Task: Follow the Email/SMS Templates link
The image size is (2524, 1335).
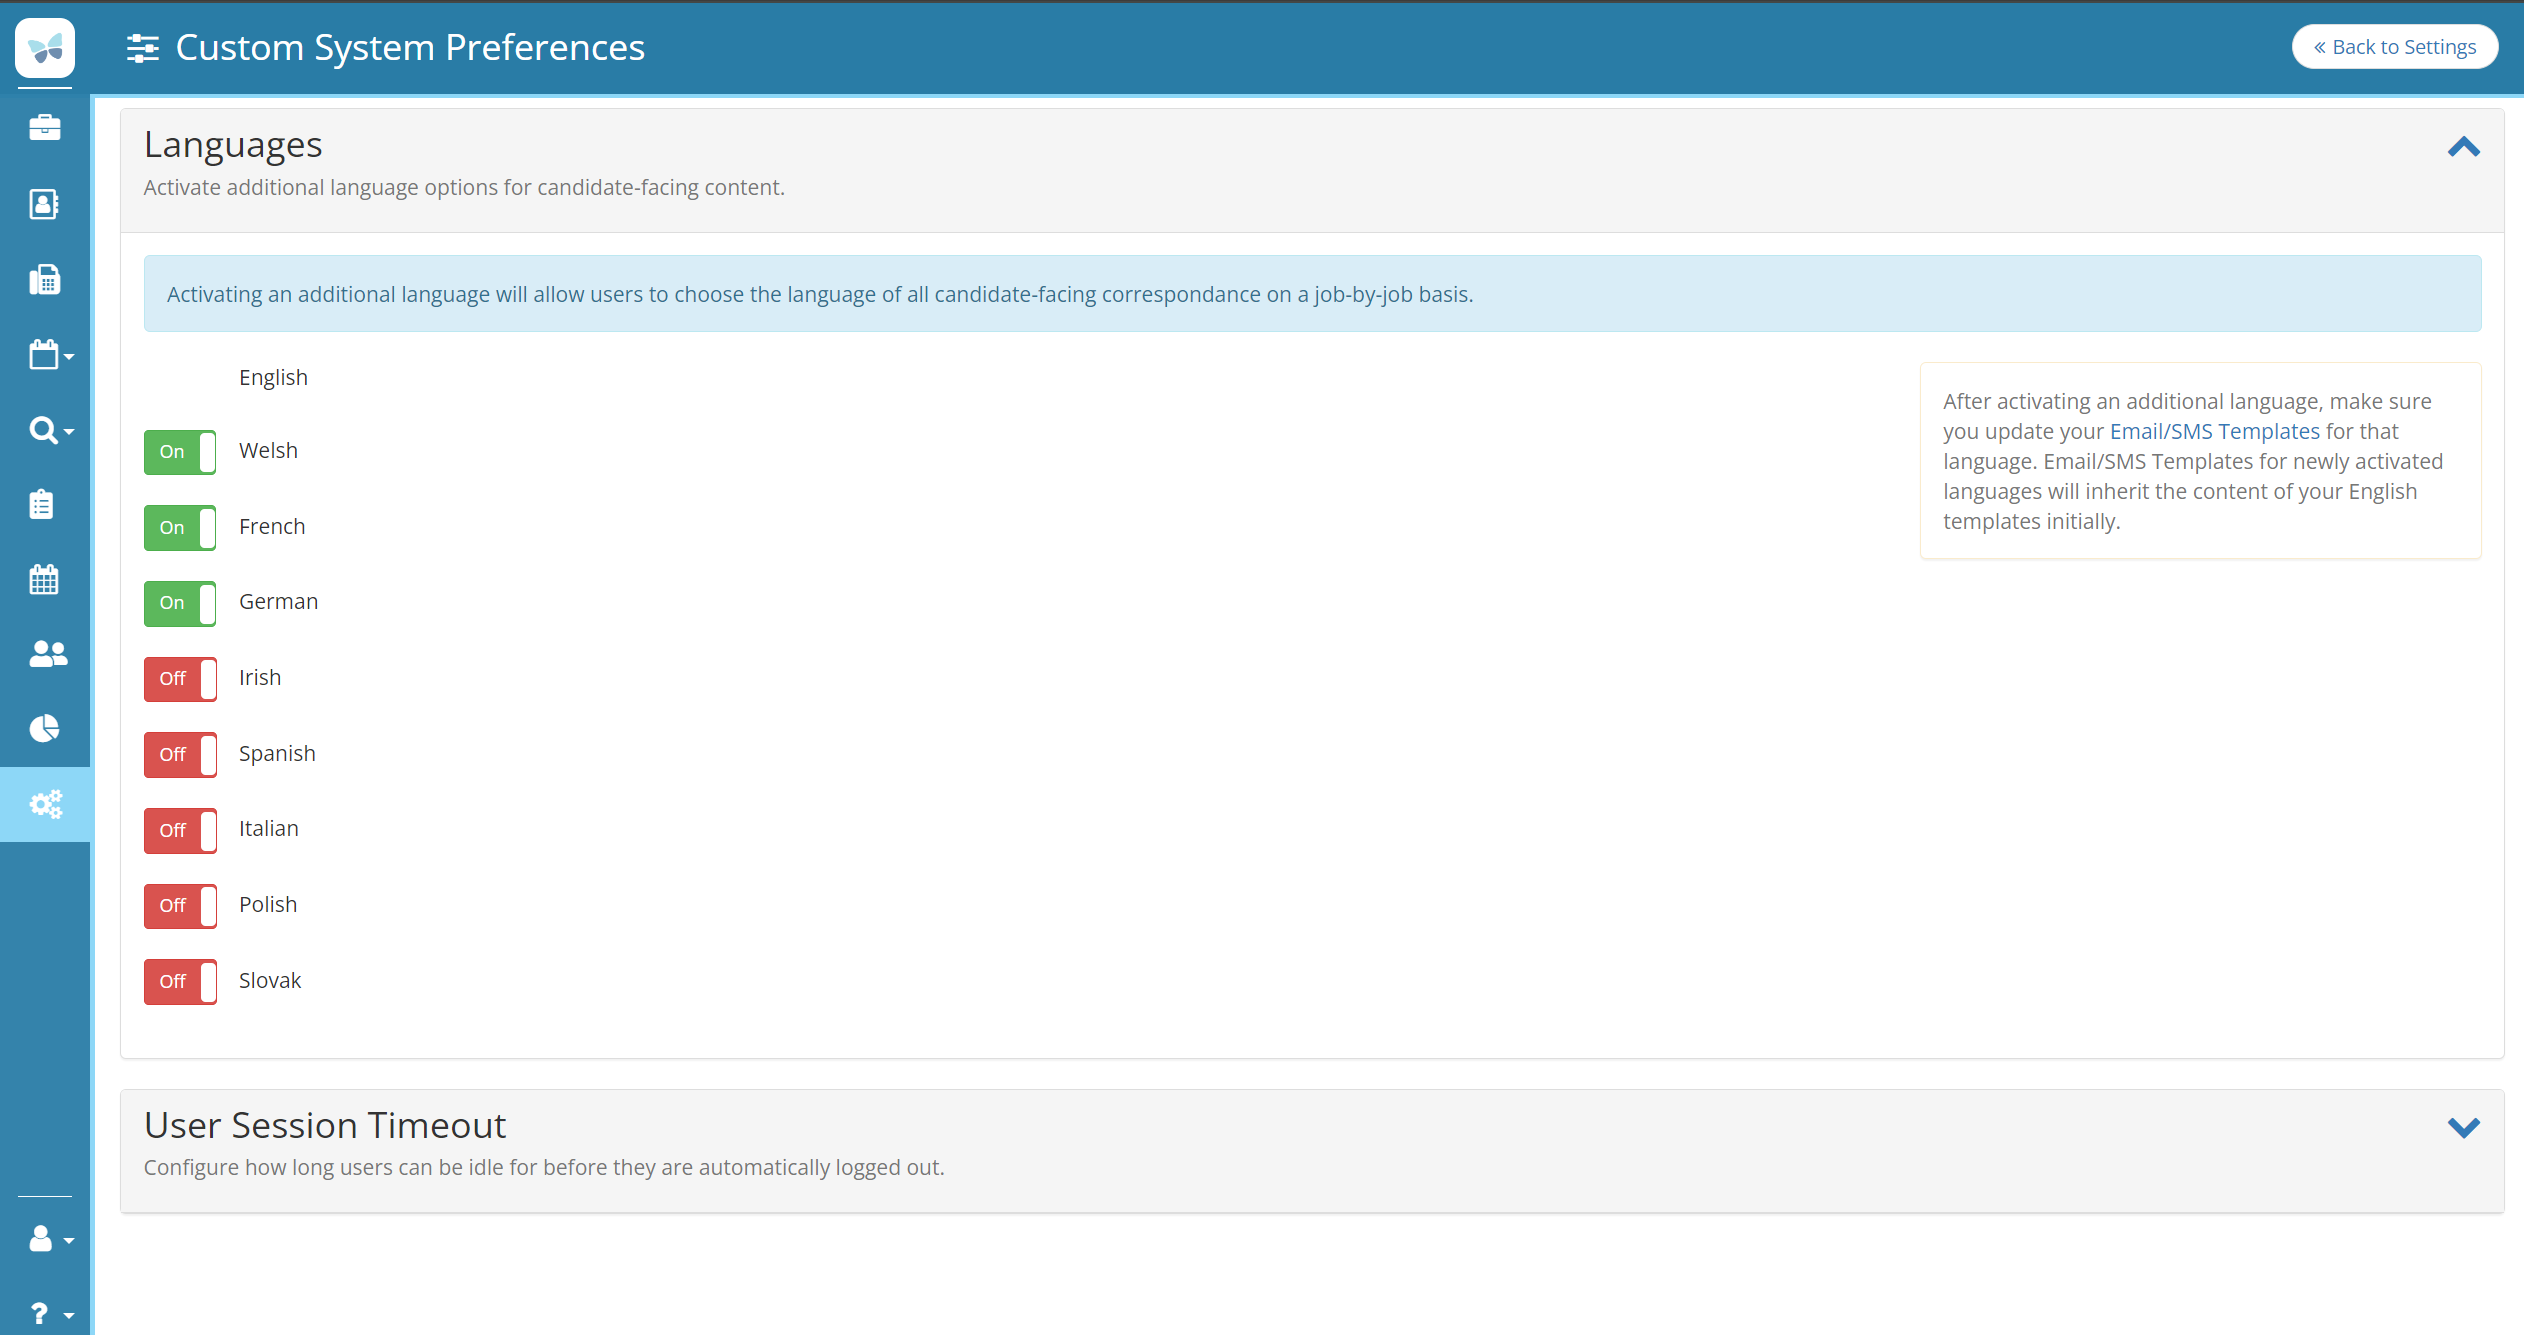Action: tap(2214, 431)
